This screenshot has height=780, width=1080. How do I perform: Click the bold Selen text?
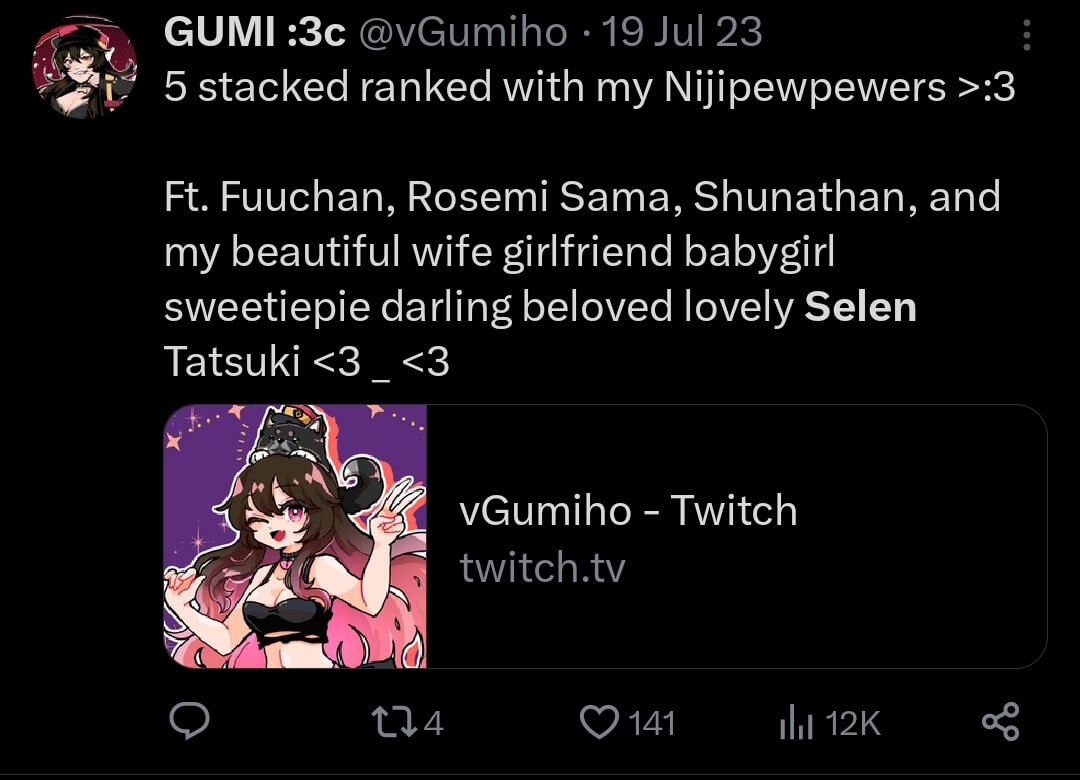tap(860, 307)
